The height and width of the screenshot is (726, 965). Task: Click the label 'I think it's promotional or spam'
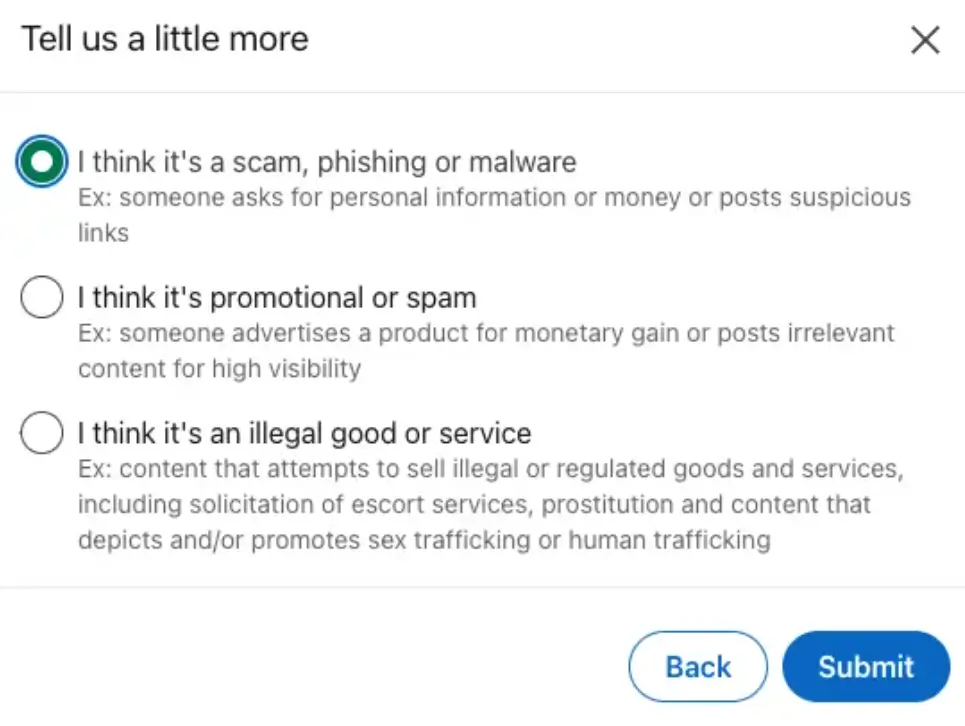point(277,297)
